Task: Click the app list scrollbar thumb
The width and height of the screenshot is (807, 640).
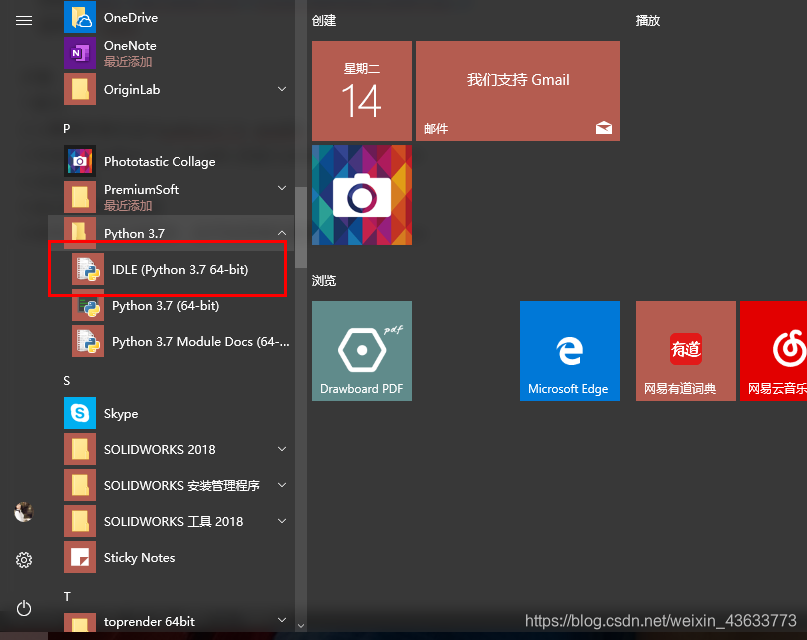Action: 301,227
